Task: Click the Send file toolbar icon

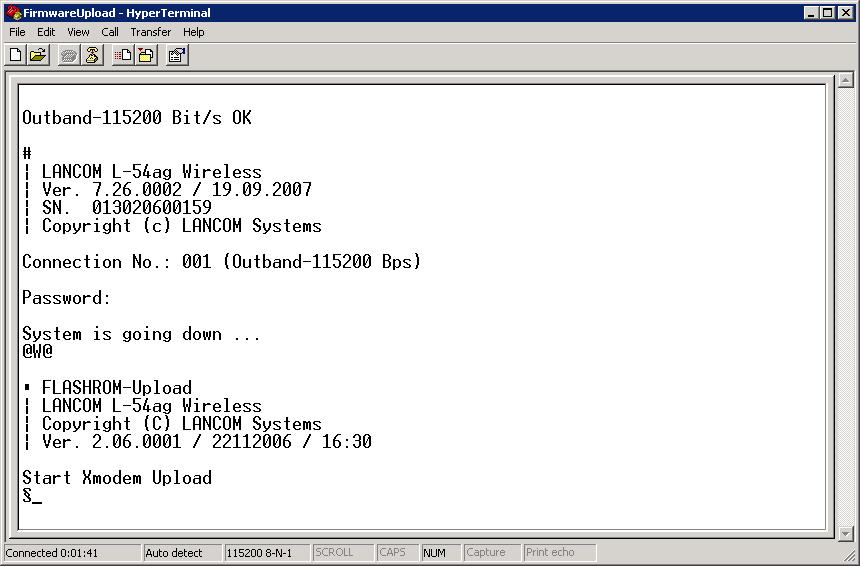Action: tap(123, 56)
